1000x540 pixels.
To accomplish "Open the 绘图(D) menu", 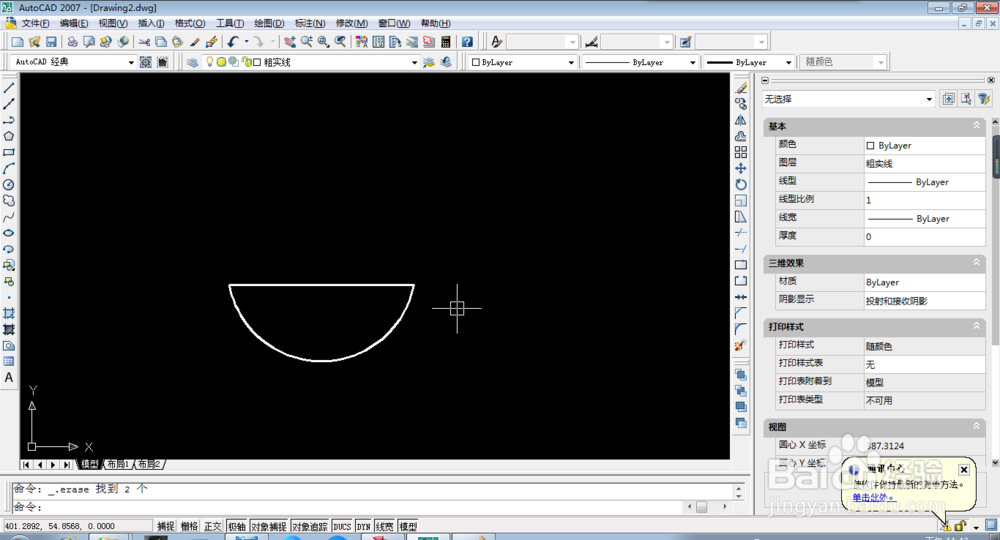I will (x=269, y=23).
